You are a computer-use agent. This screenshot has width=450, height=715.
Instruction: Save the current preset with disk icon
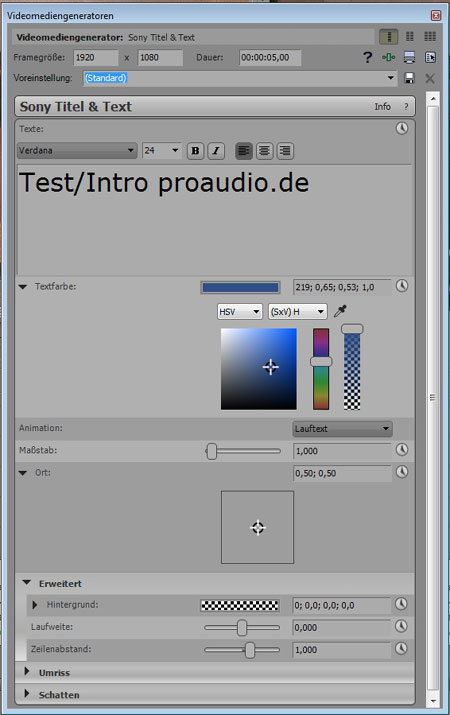(x=409, y=78)
